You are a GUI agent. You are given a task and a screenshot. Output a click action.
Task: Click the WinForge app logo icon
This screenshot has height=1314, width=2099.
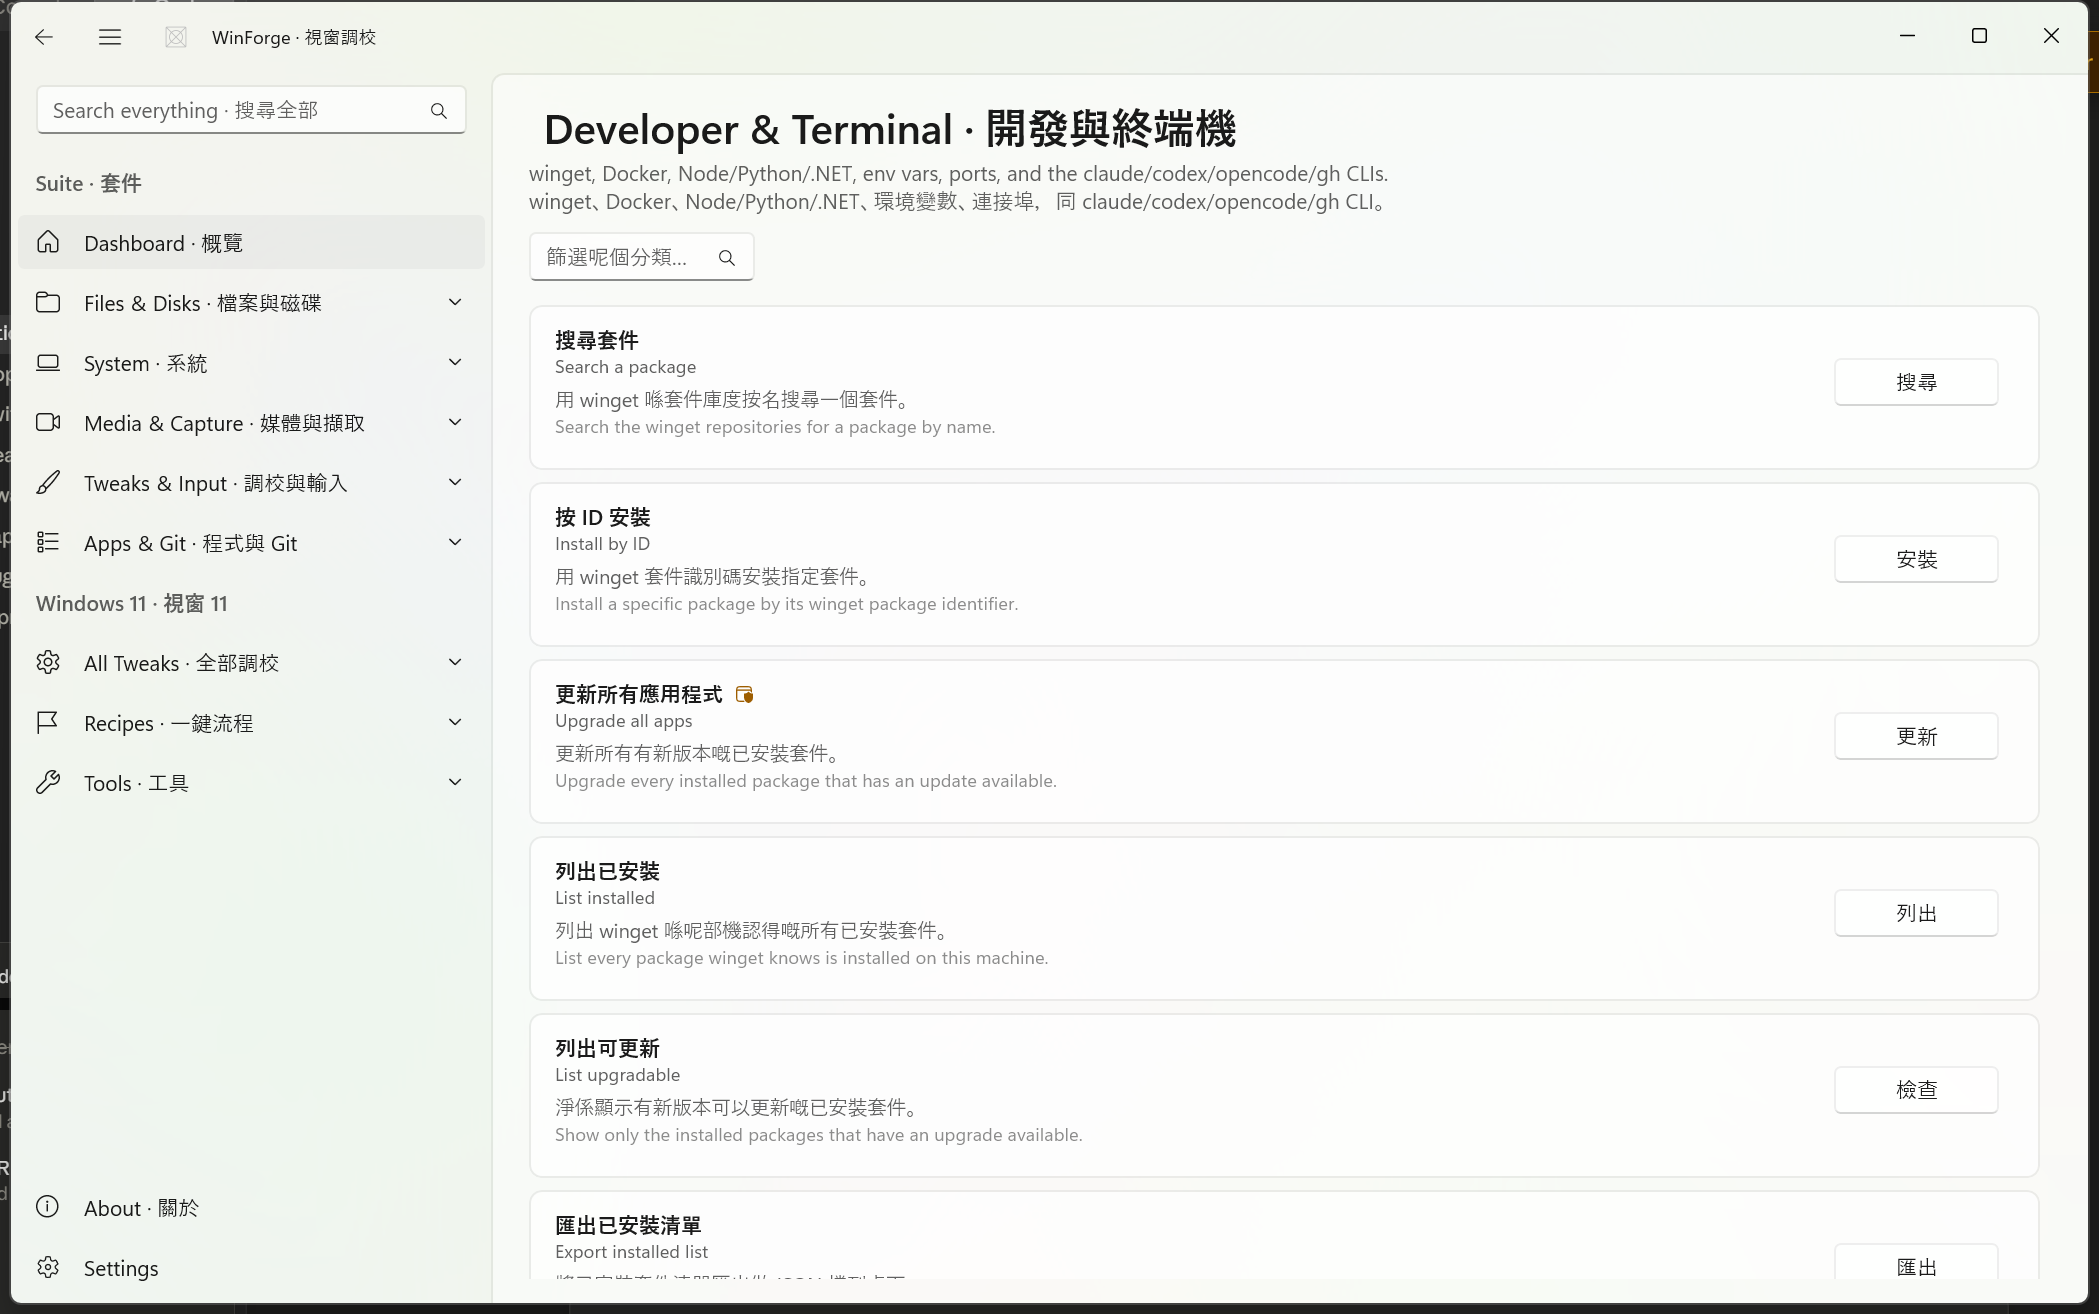click(176, 37)
